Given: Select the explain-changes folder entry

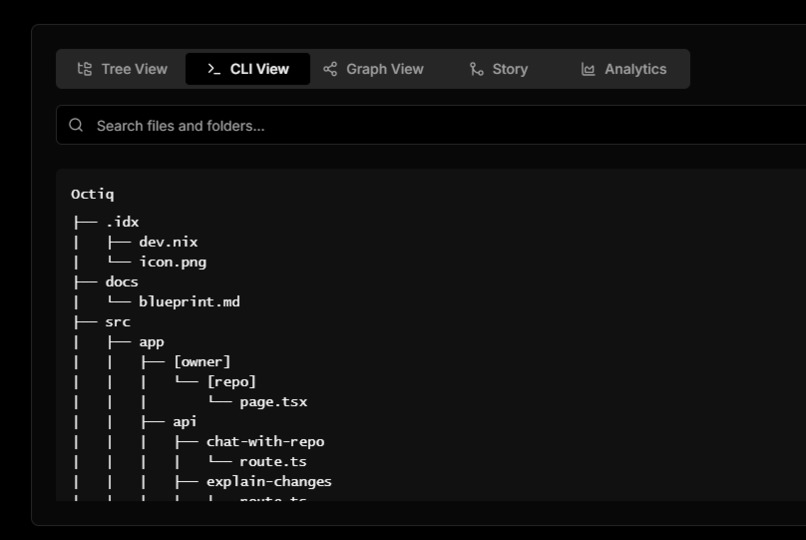Looking at the screenshot, I should tap(269, 482).
